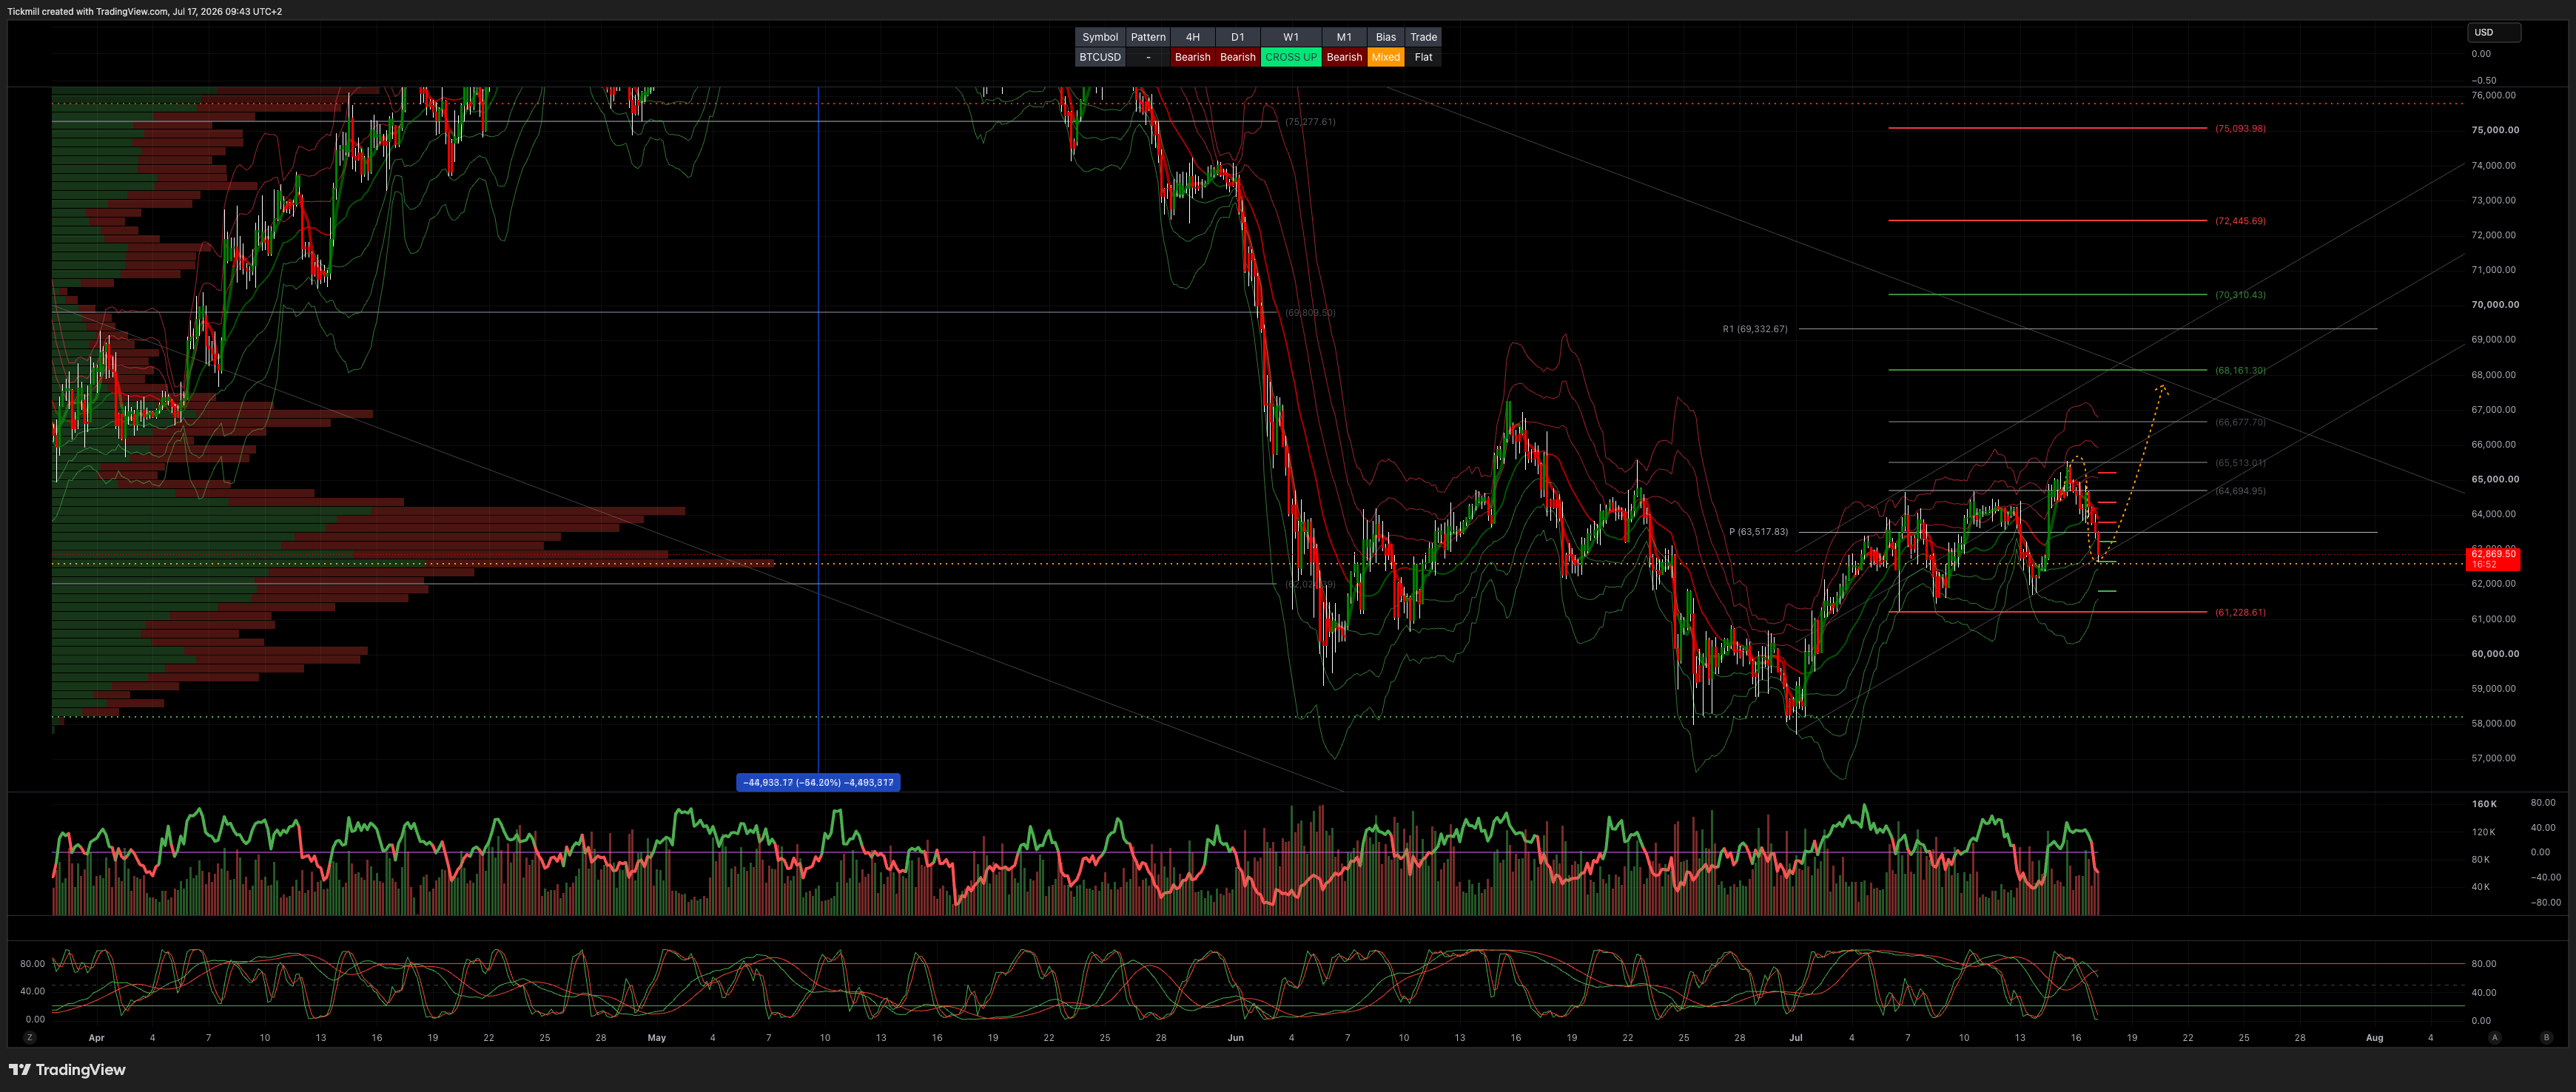The image size is (2576, 1092).
Task: Select the D1 column header
Action: click(1238, 37)
